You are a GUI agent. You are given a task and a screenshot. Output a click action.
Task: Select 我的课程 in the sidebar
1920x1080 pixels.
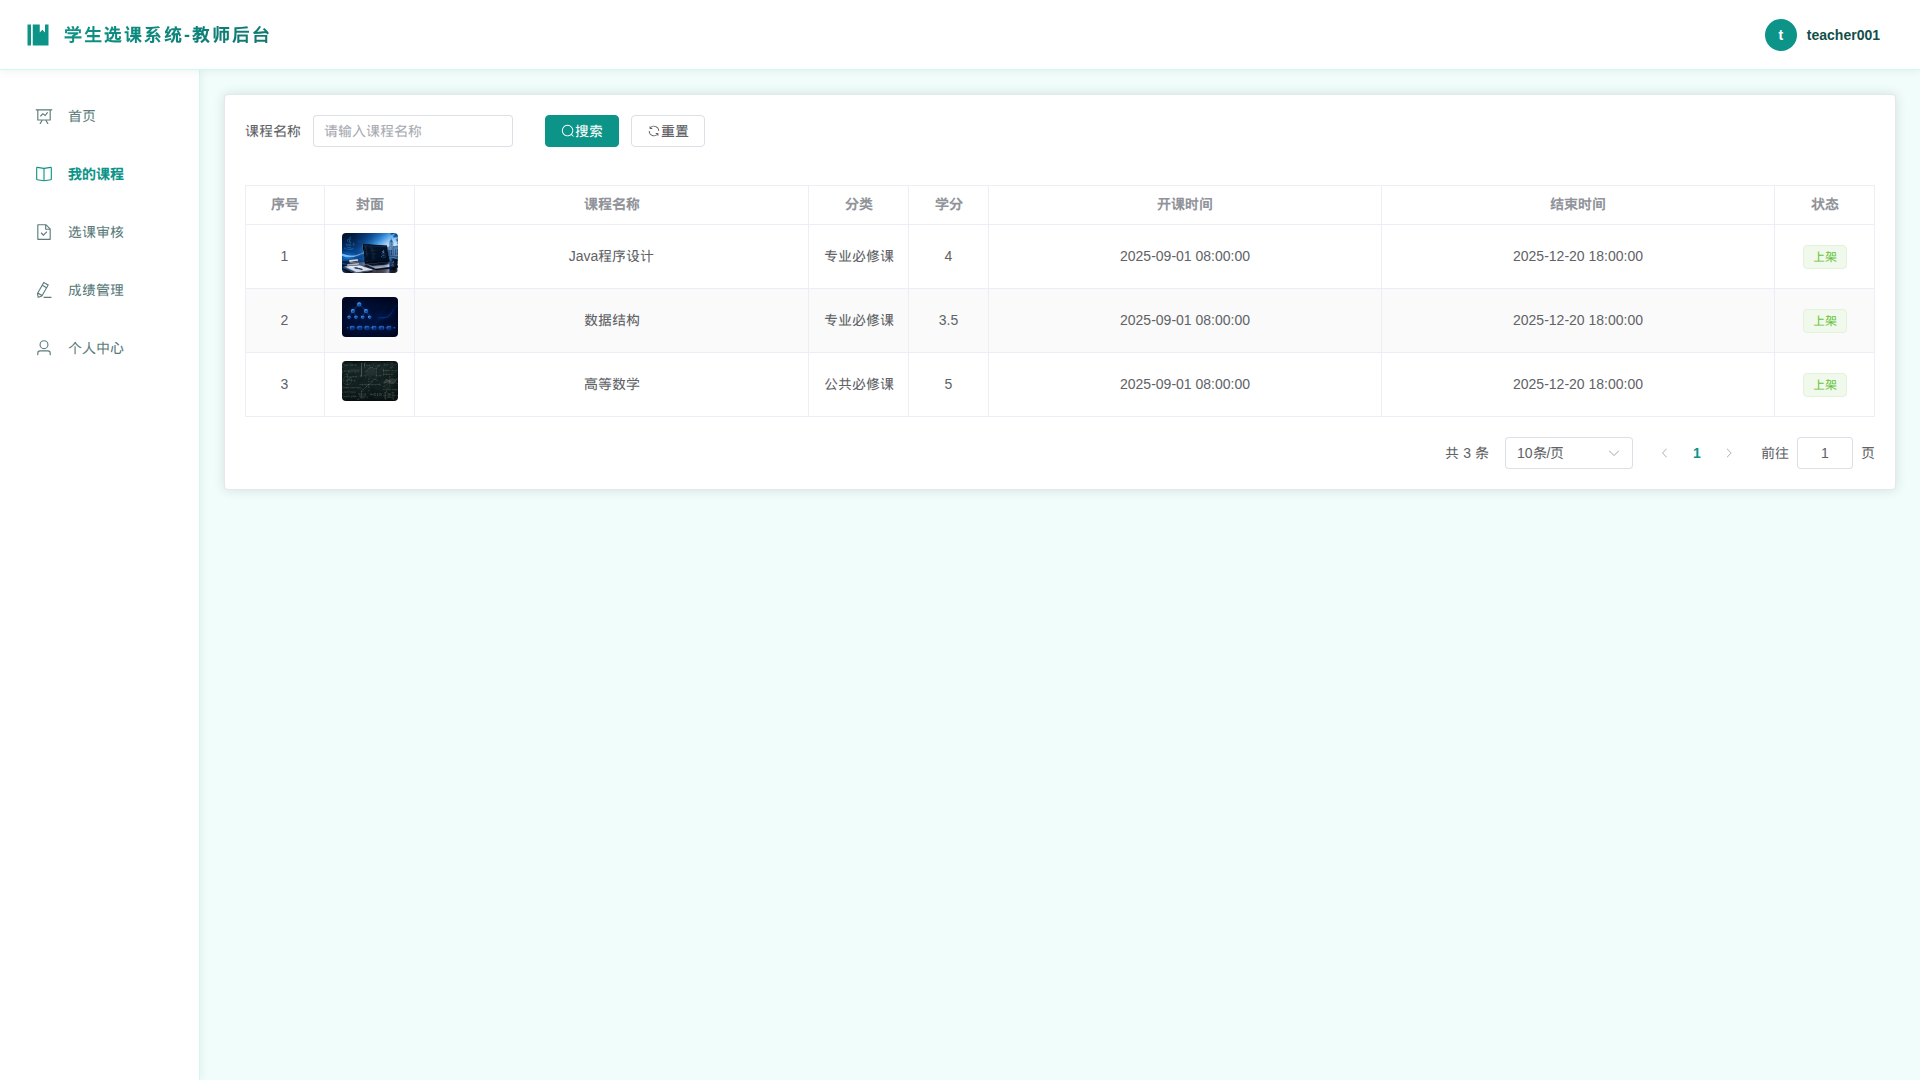pos(99,174)
